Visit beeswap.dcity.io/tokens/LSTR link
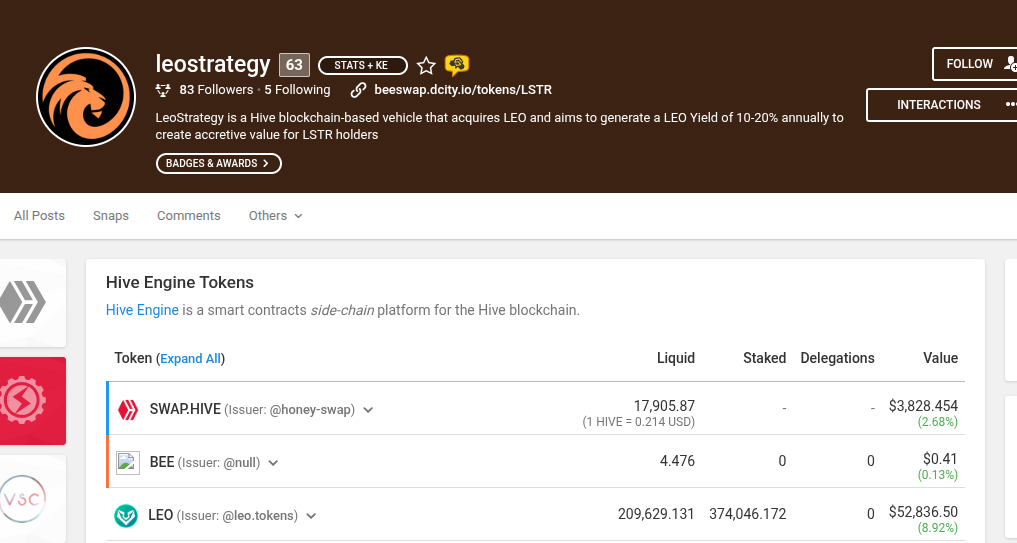Screen dimensions: 1017x543 coord(463,90)
